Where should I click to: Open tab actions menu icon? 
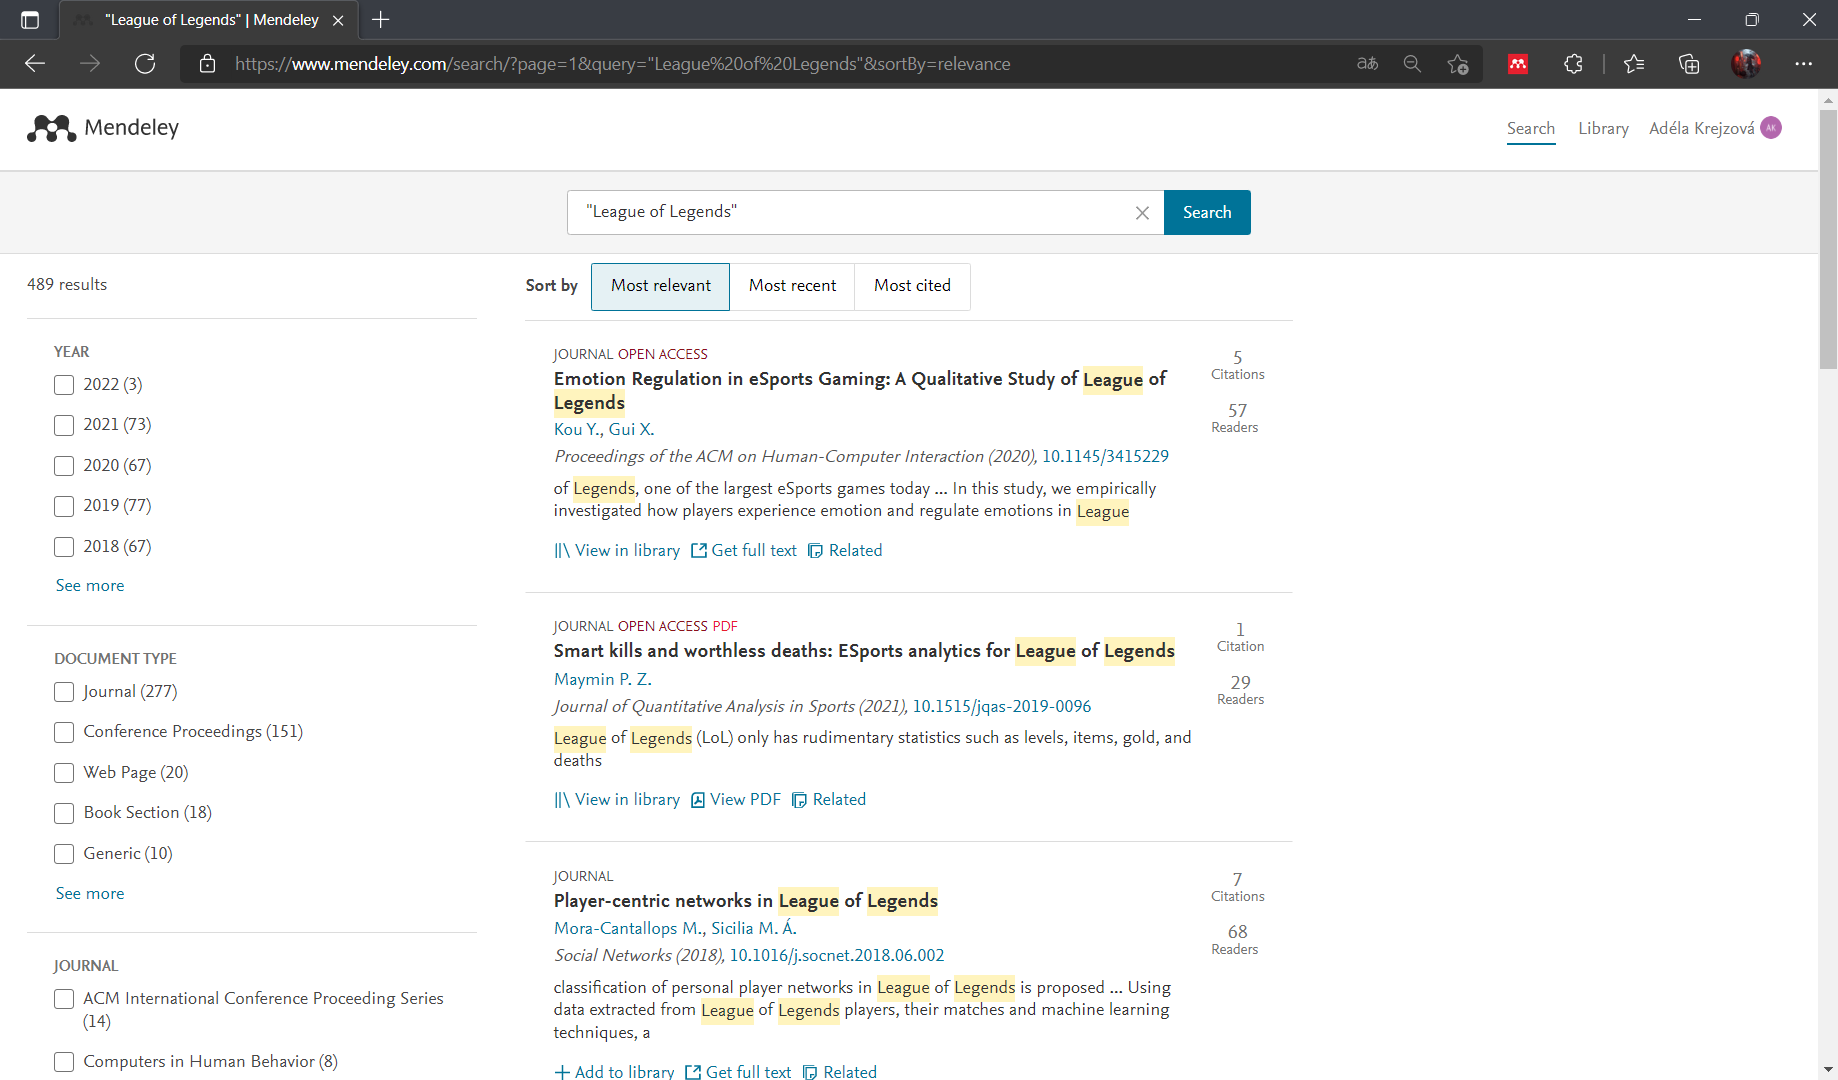point(30,20)
